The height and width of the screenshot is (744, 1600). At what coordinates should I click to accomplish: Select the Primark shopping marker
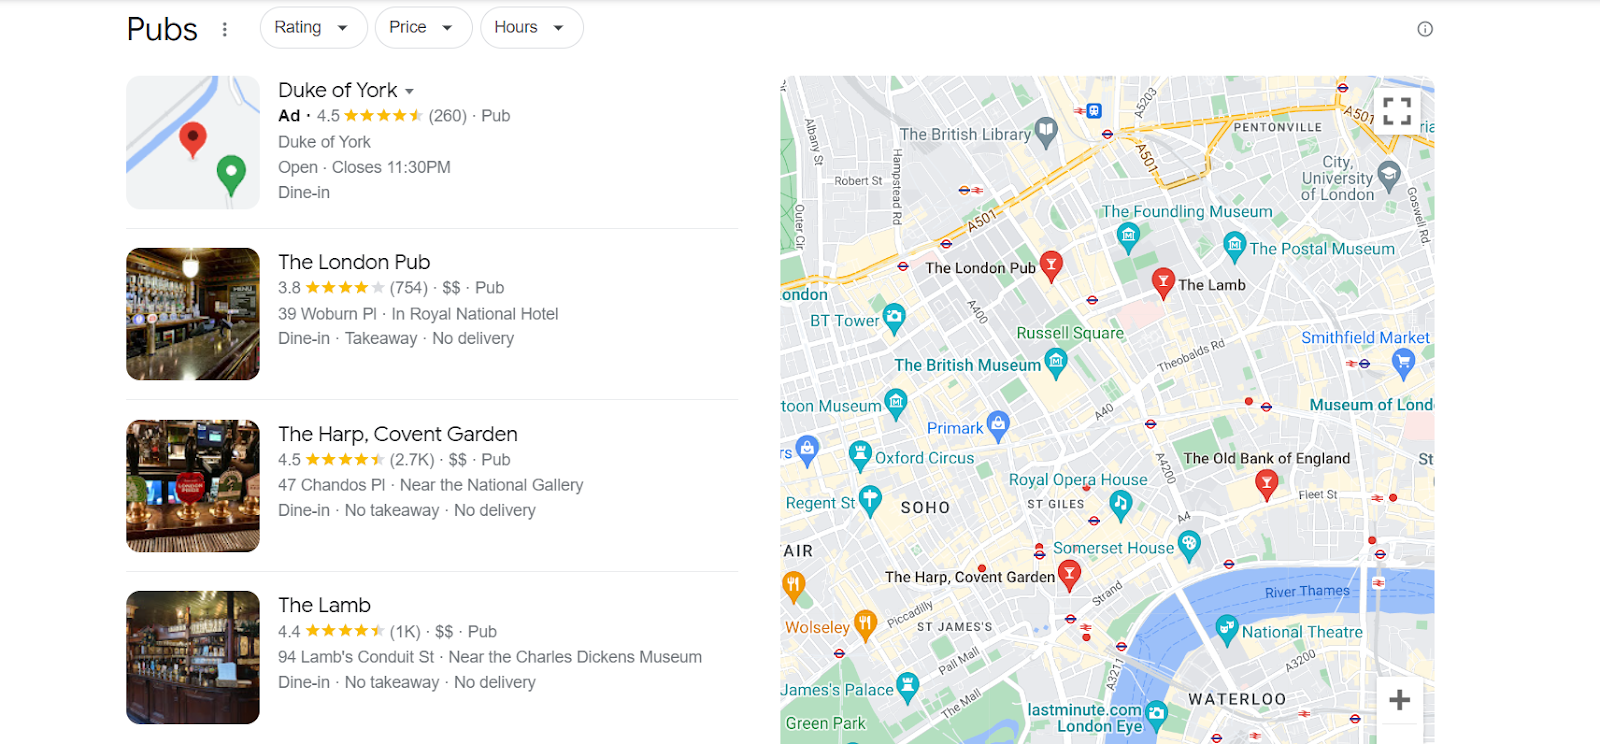coord(997,426)
